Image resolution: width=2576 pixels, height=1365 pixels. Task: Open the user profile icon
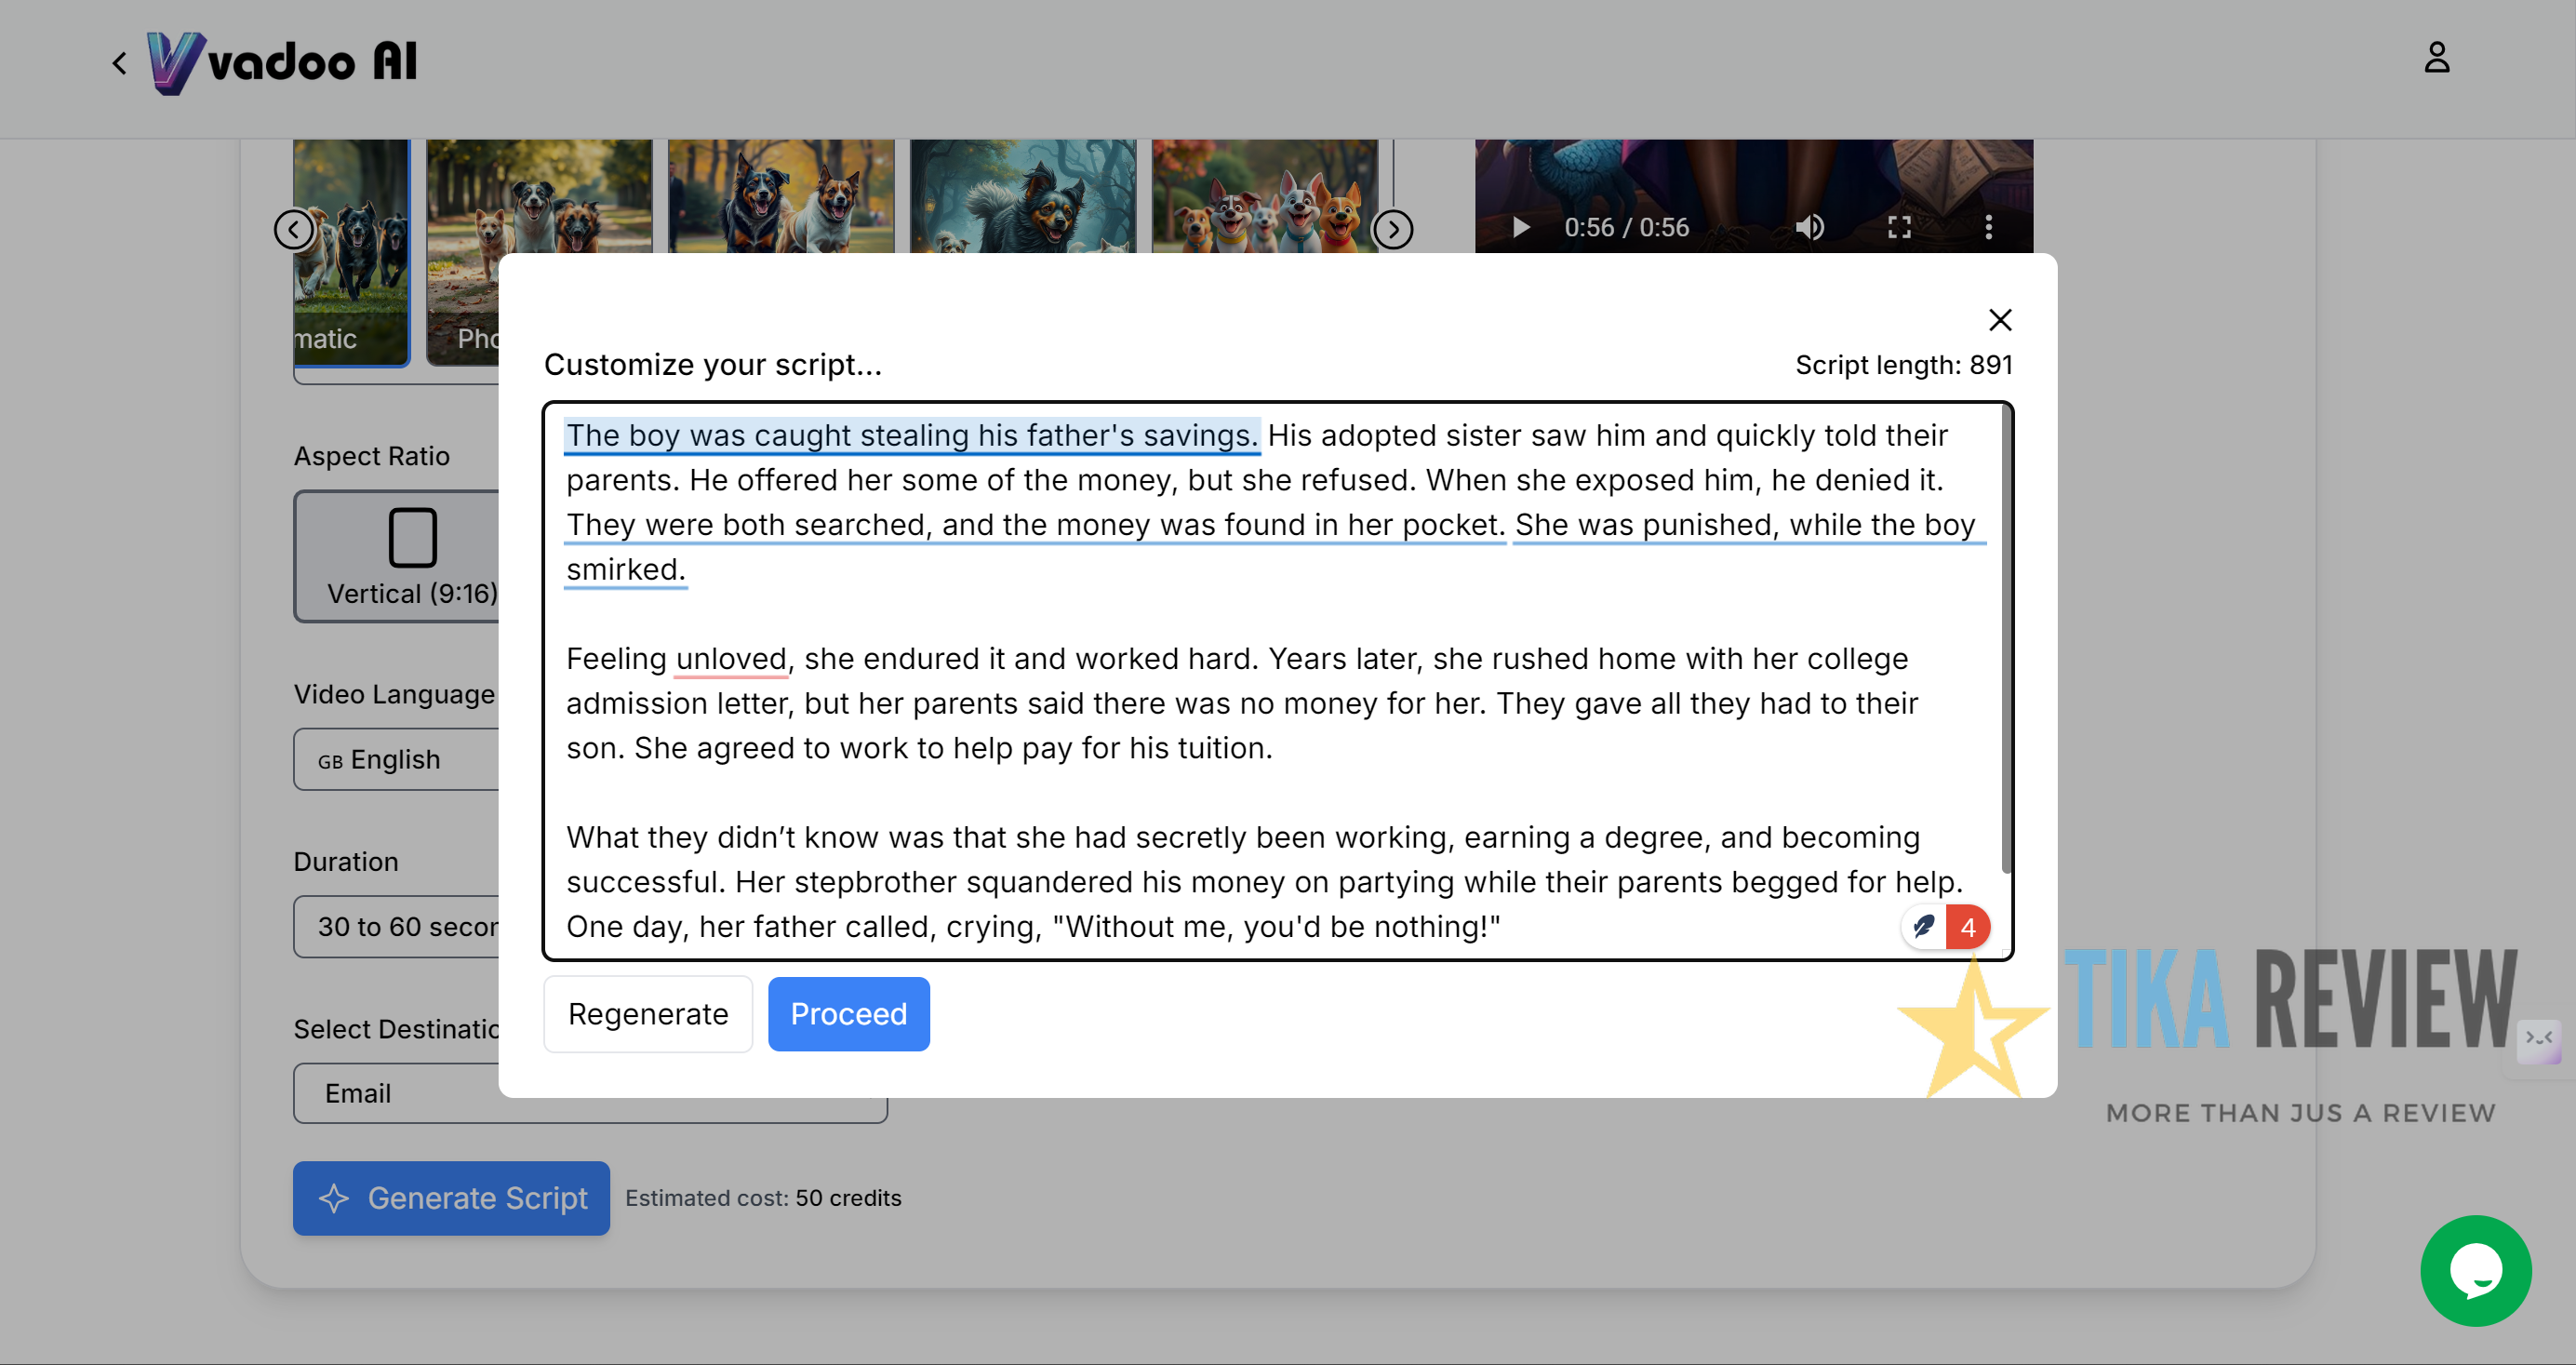tap(2436, 58)
